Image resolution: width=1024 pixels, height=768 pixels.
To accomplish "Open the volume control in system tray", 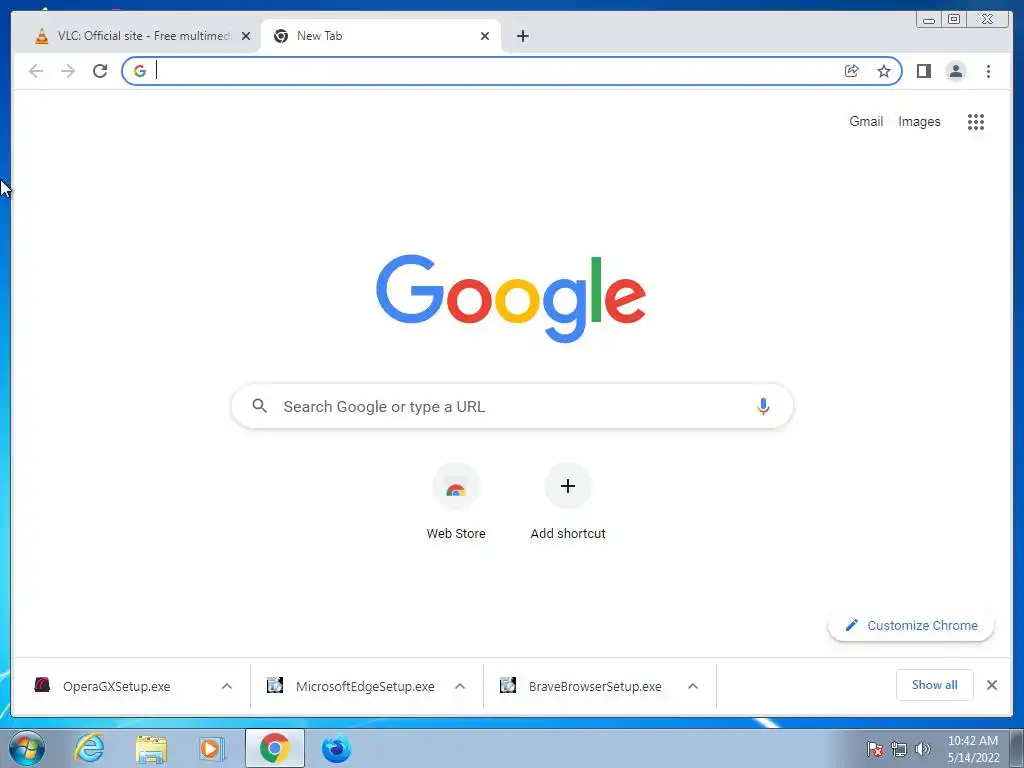I will point(923,749).
